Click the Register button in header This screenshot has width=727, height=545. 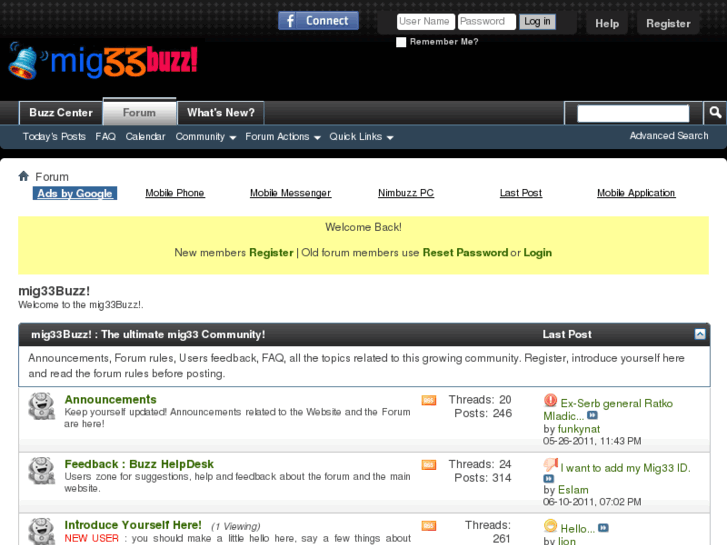(x=668, y=24)
